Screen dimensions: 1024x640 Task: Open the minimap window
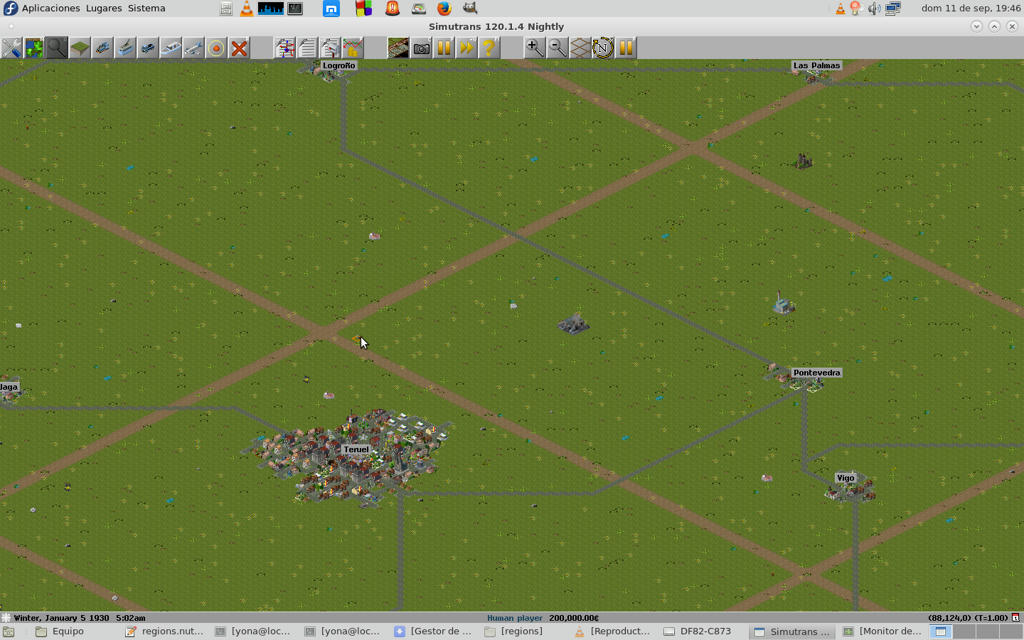pyautogui.click(x=34, y=48)
